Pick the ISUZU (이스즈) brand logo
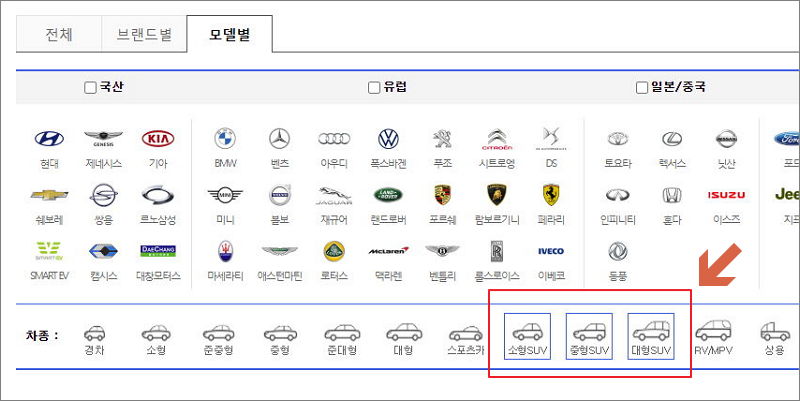The width and height of the screenshot is (800, 401). click(x=727, y=195)
